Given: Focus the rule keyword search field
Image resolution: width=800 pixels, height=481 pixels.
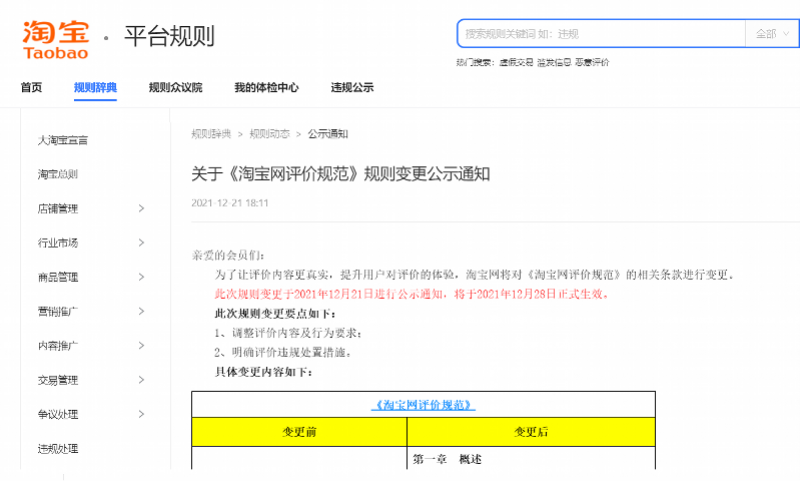Looking at the screenshot, I should 601,34.
